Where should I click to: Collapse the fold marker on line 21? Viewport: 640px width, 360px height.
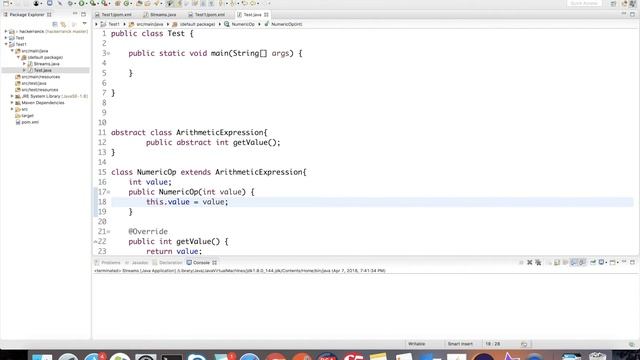[x=109, y=232]
